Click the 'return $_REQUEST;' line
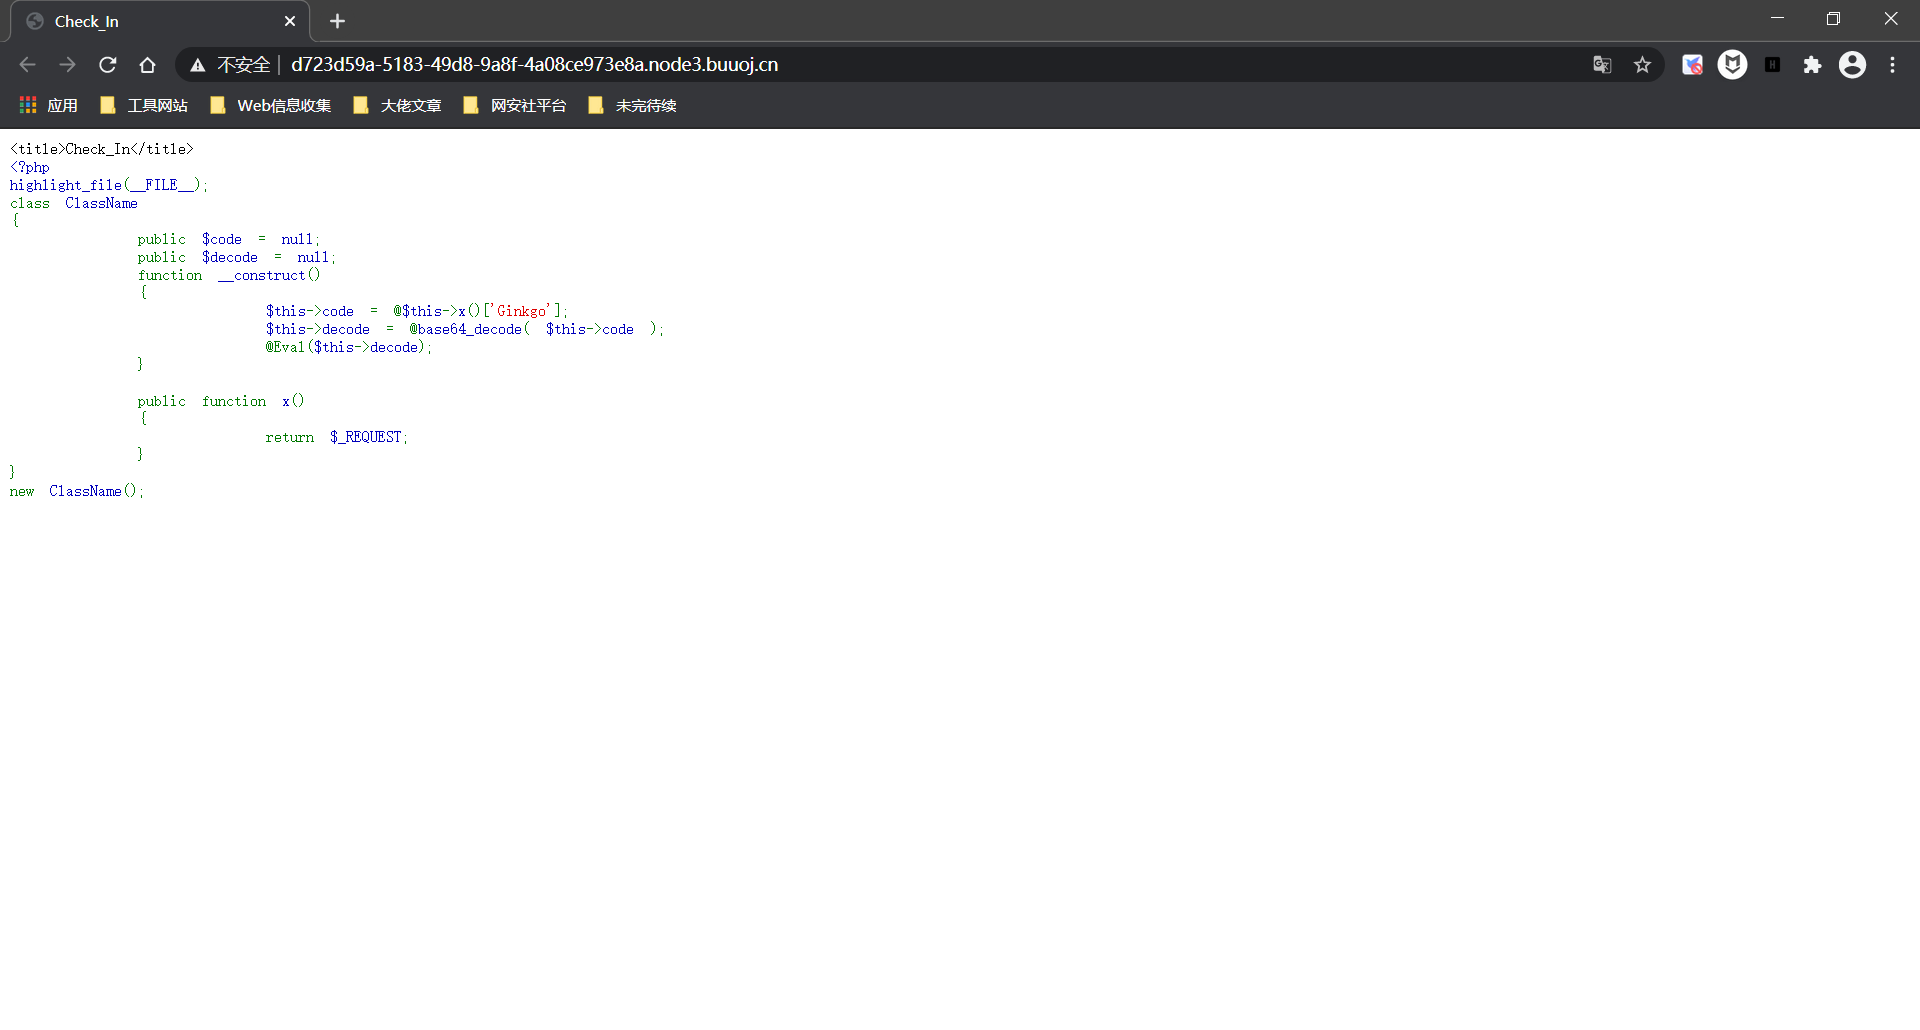 (337, 437)
